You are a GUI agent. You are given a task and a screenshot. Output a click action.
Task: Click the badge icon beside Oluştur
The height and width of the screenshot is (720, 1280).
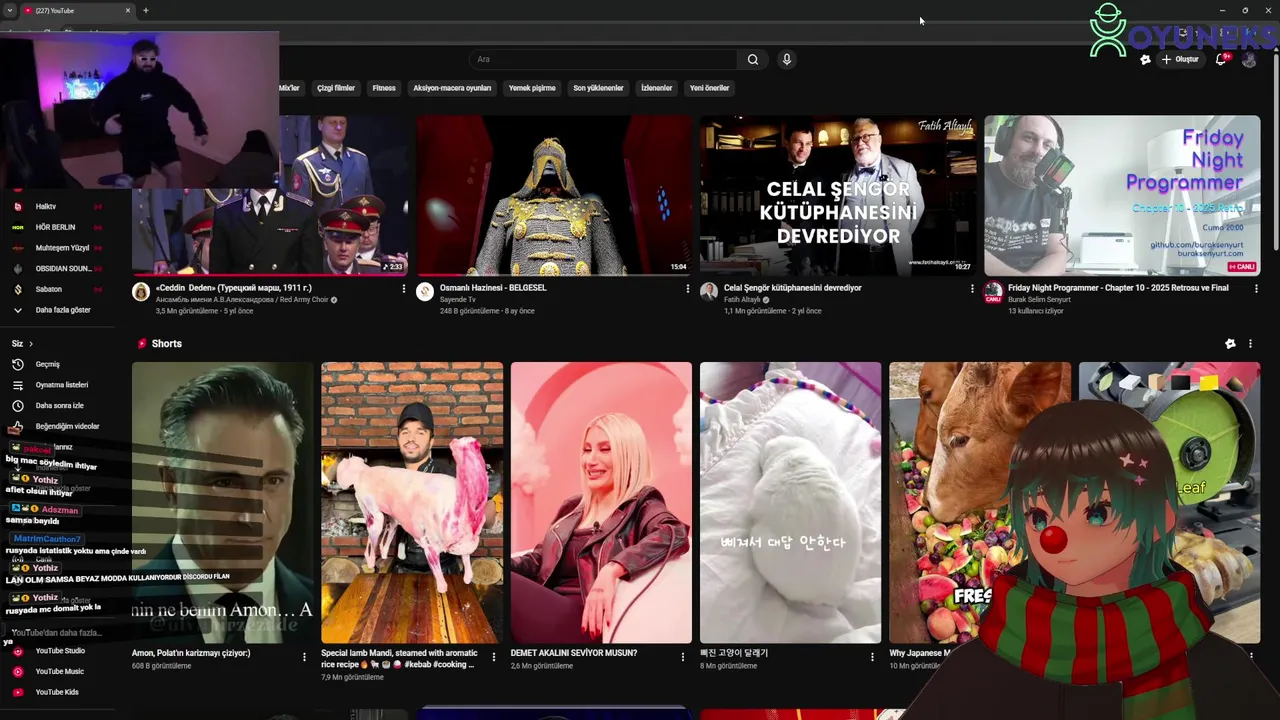1145,60
